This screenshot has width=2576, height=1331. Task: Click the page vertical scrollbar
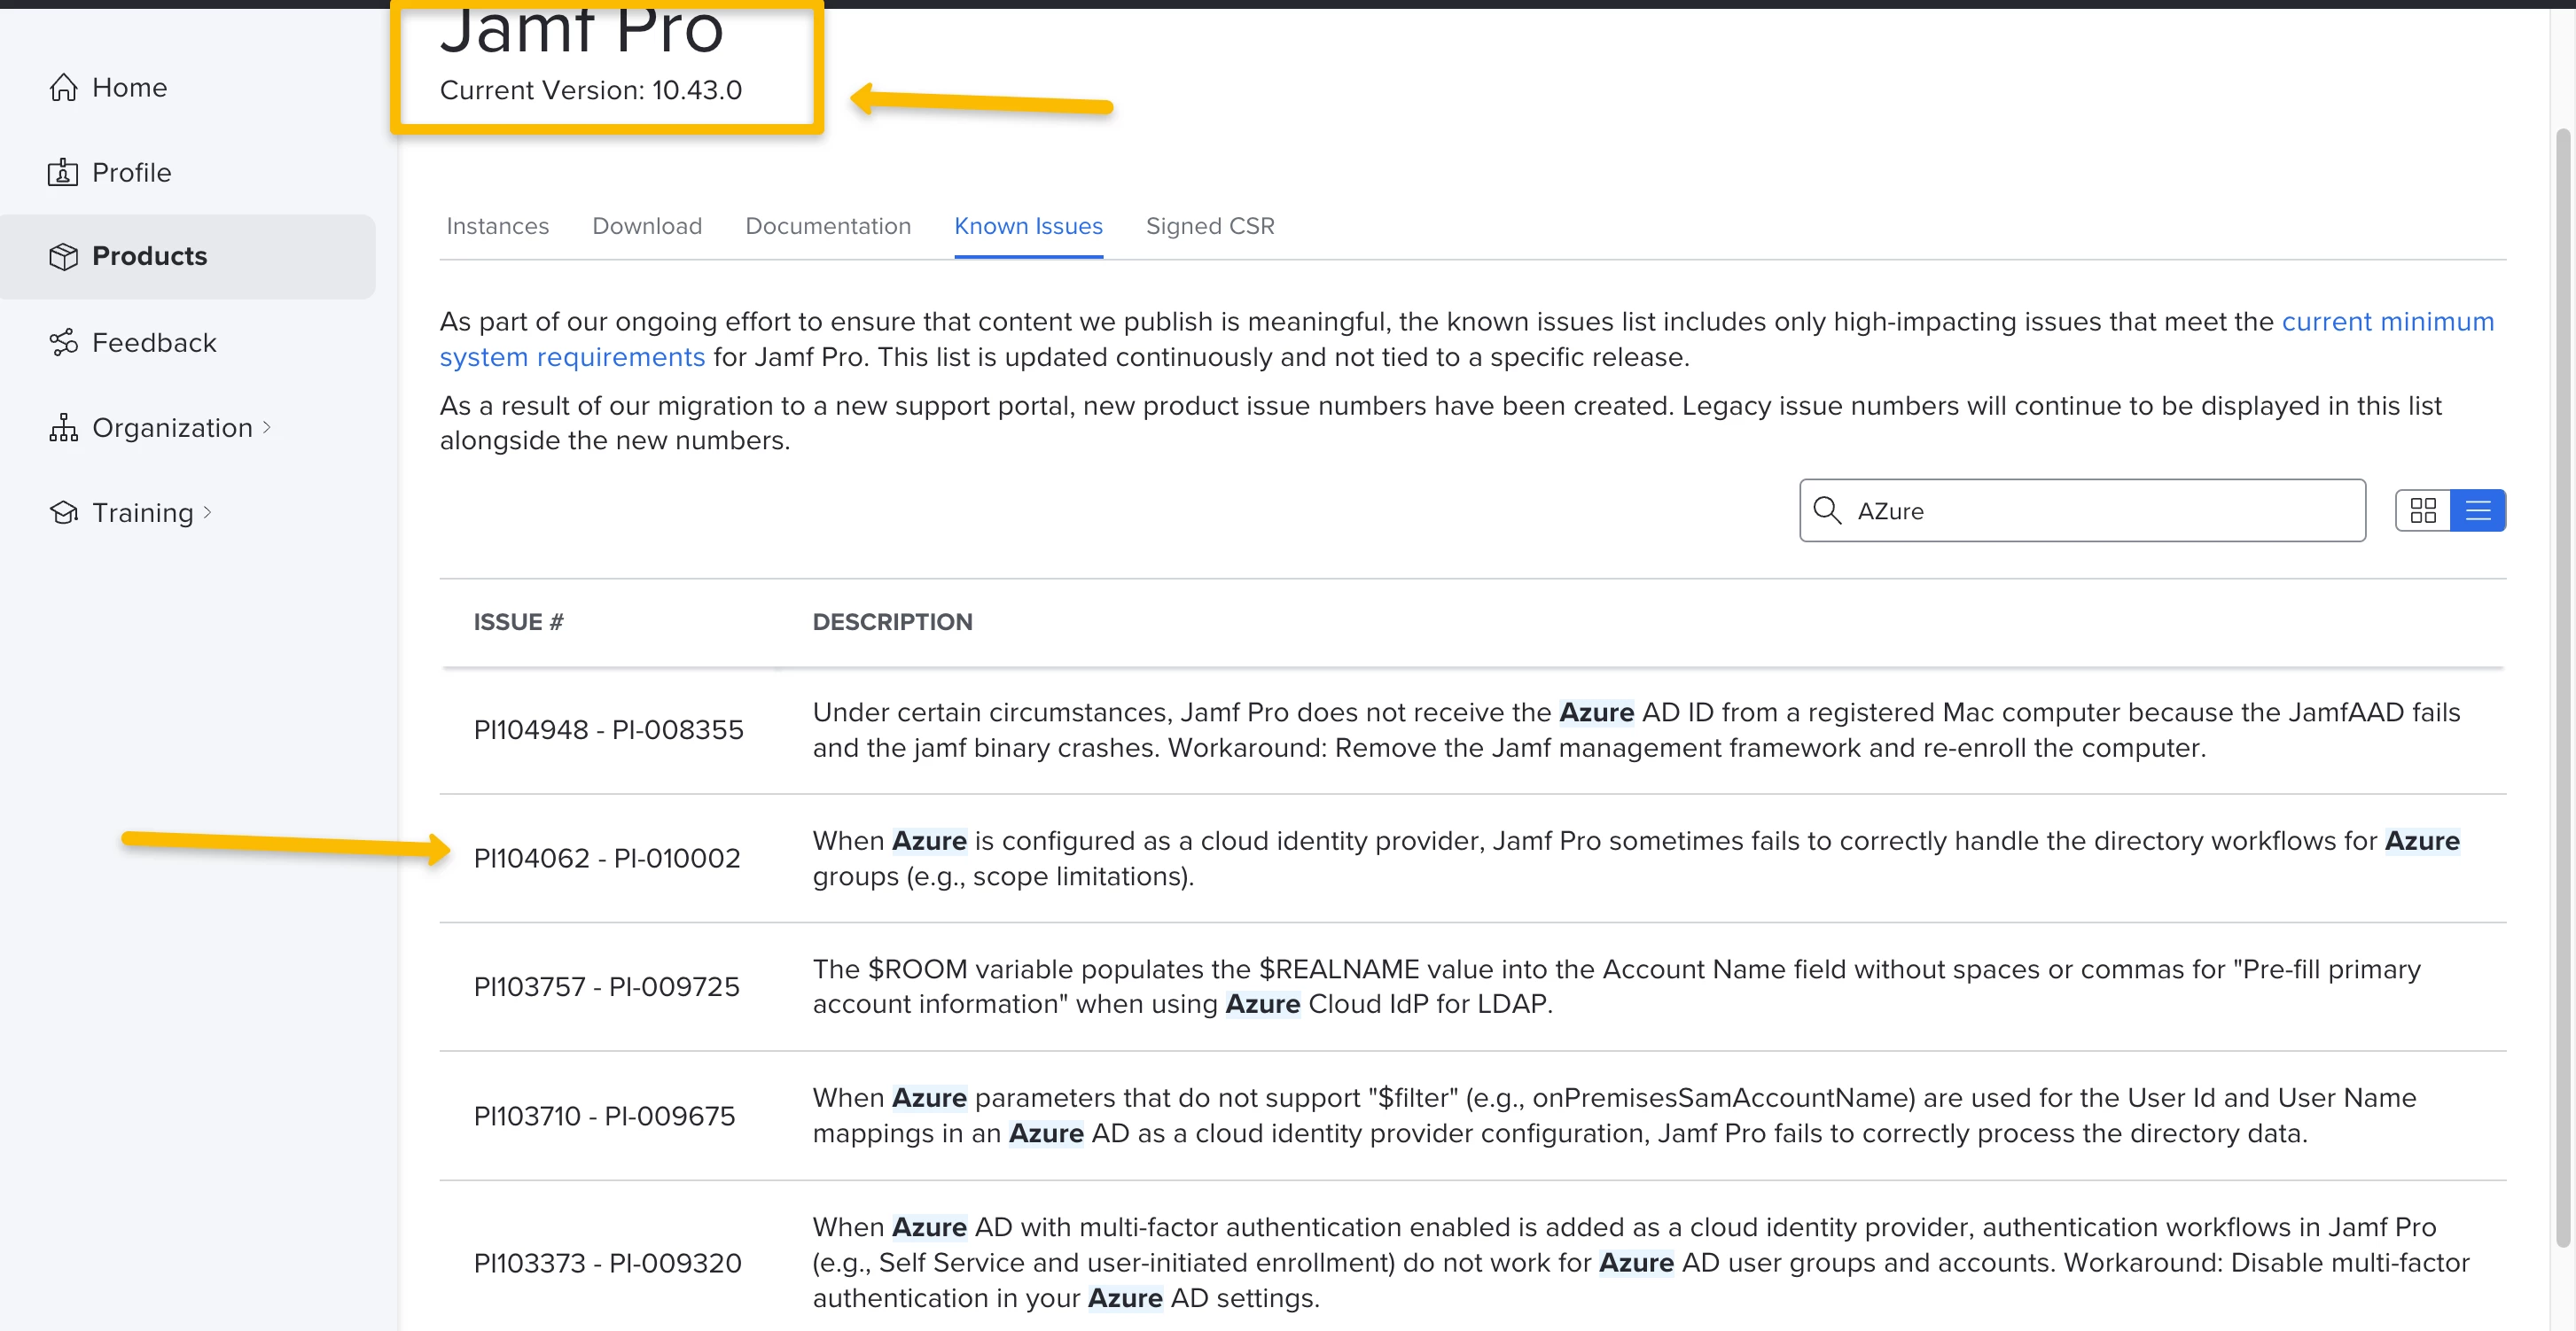click(2562, 688)
